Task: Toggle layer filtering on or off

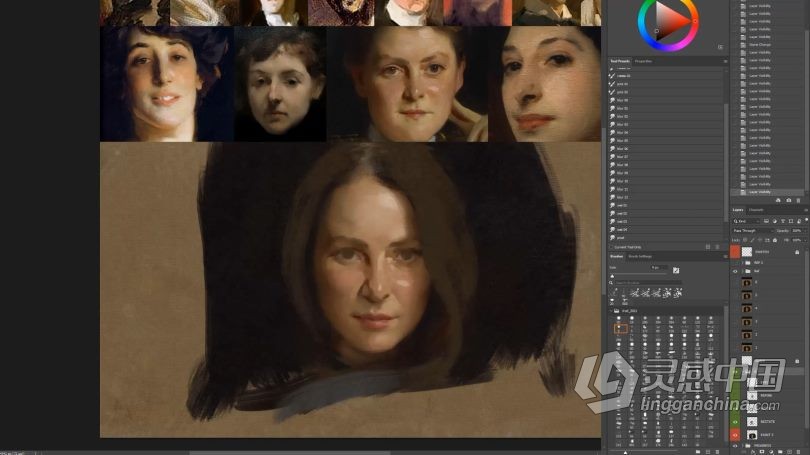Action: 806,219
